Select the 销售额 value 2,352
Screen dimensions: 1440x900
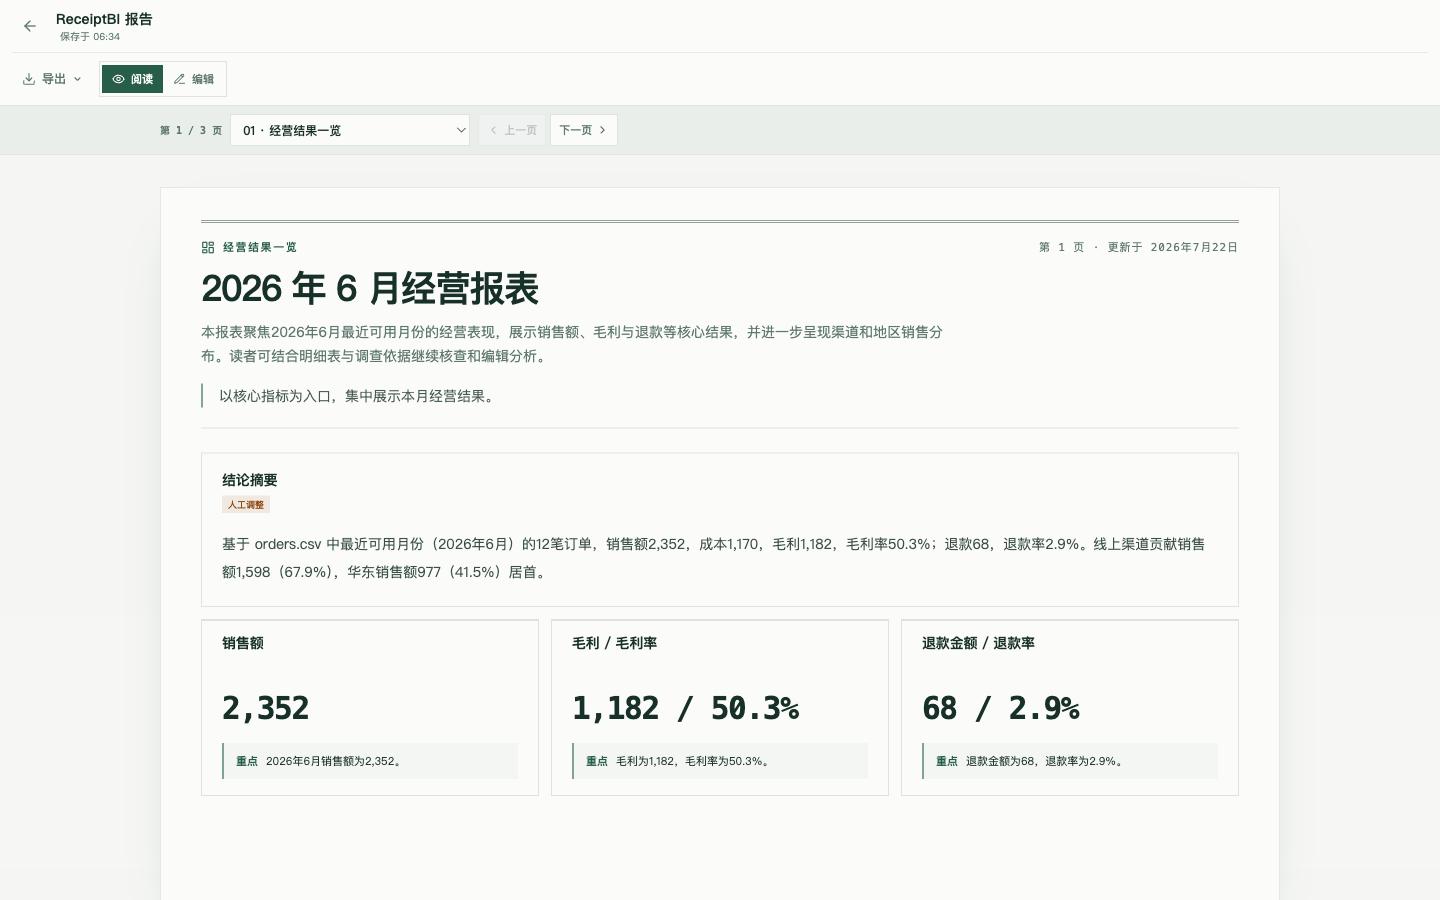(266, 708)
